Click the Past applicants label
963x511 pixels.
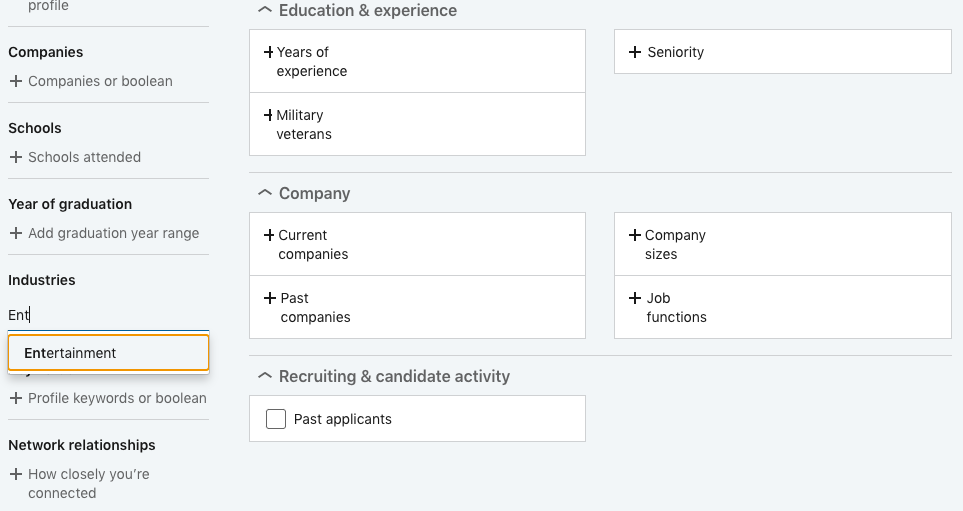pos(343,419)
